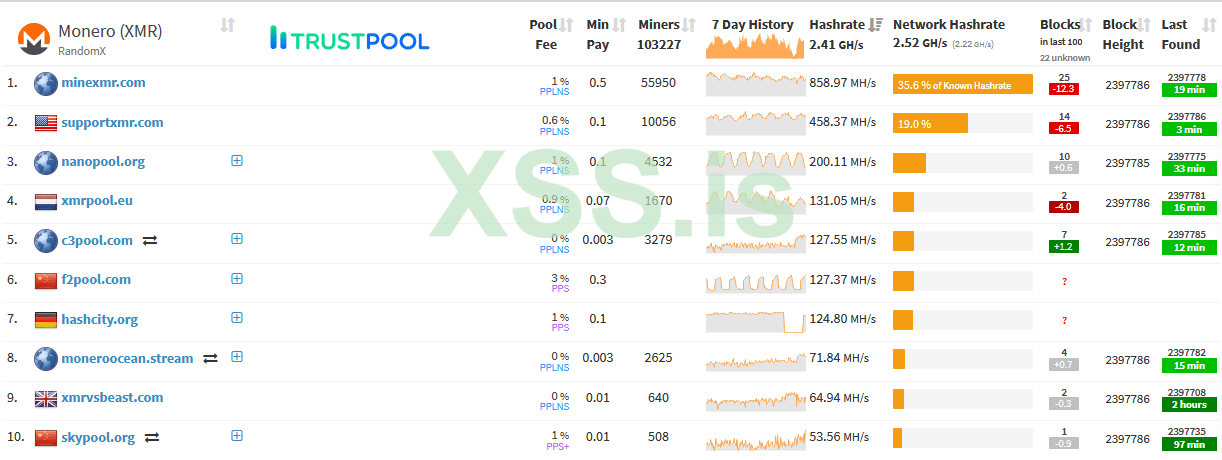The width and height of the screenshot is (1222, 460).
Task: Open nanopool.org pool link
Action: coord(103,162)
